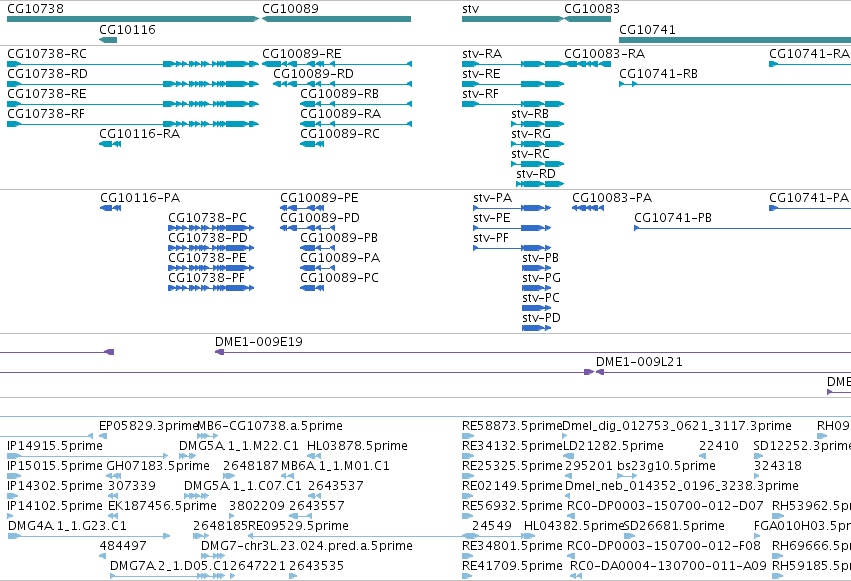Click the stv-RB transcript label
851x581 pixels.
530,114
